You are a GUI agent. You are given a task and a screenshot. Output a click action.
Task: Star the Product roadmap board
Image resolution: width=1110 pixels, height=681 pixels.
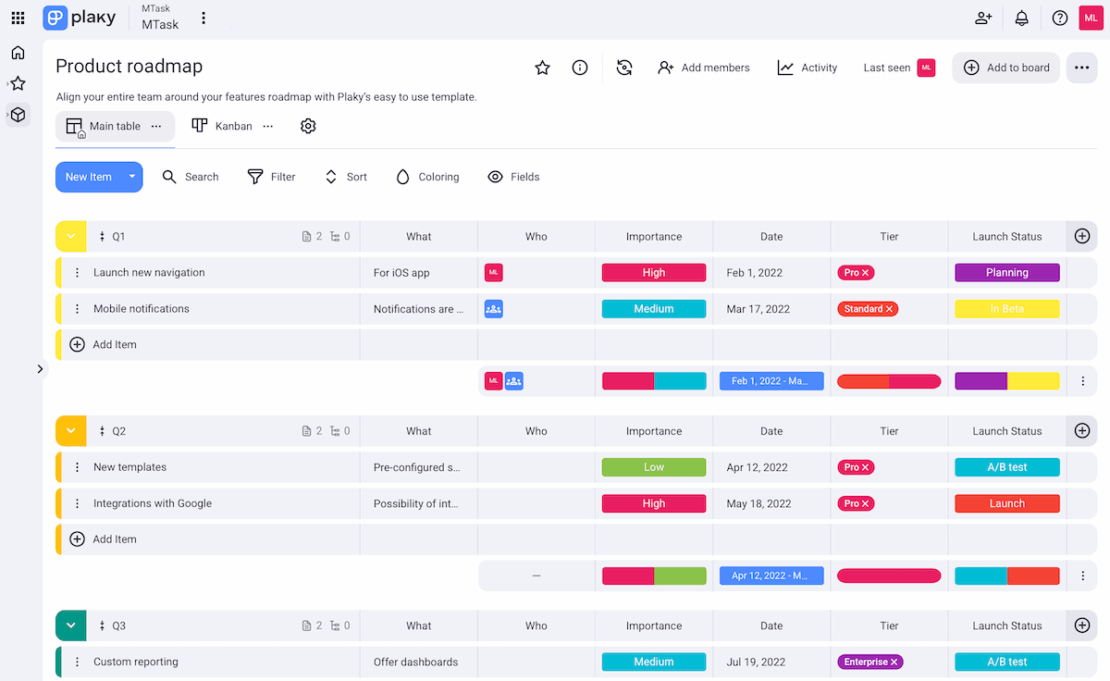tap(542, 68)
